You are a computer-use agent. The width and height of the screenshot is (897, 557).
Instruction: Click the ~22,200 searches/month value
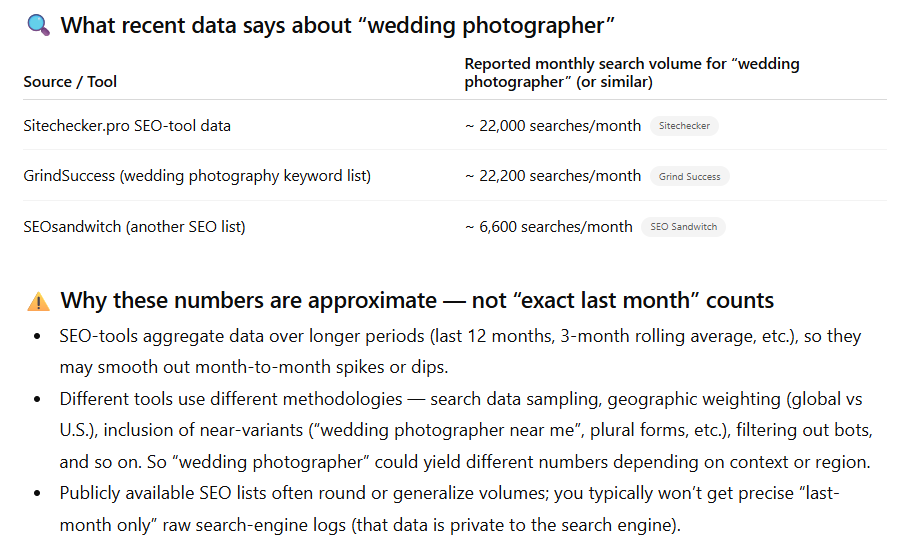coord(553,176)
